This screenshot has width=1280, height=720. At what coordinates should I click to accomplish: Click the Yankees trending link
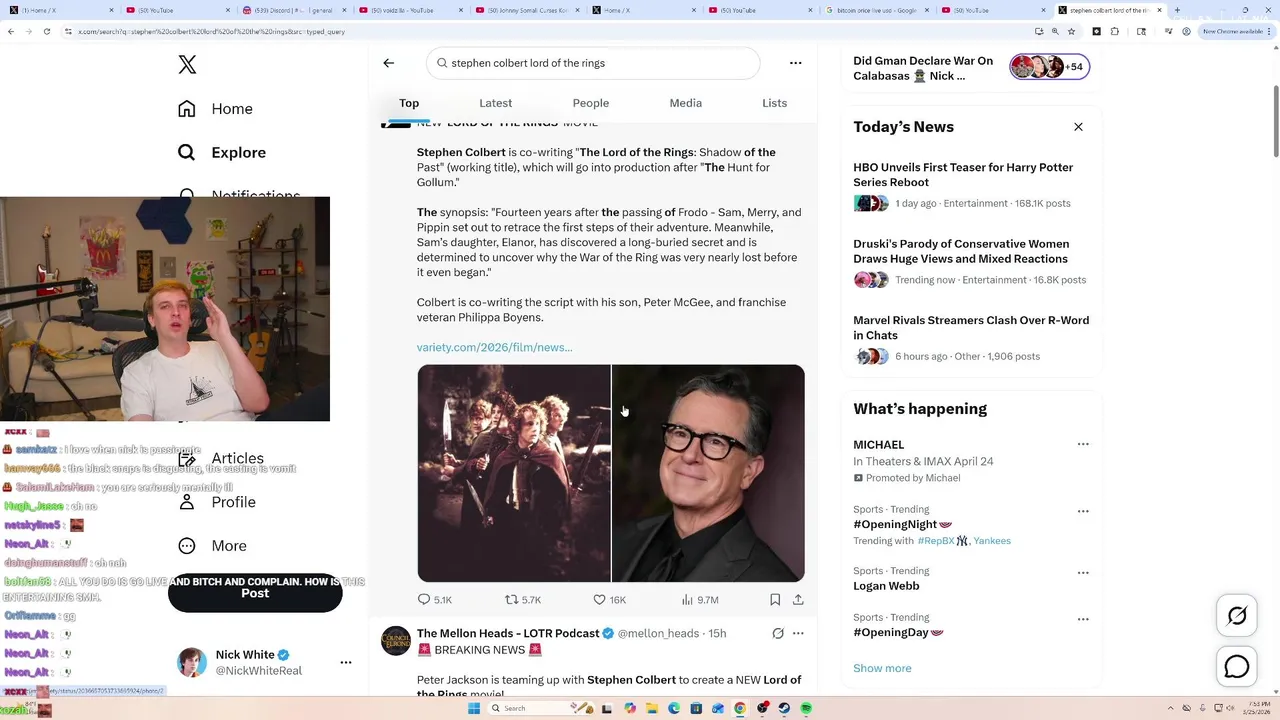tap(992, 541)
